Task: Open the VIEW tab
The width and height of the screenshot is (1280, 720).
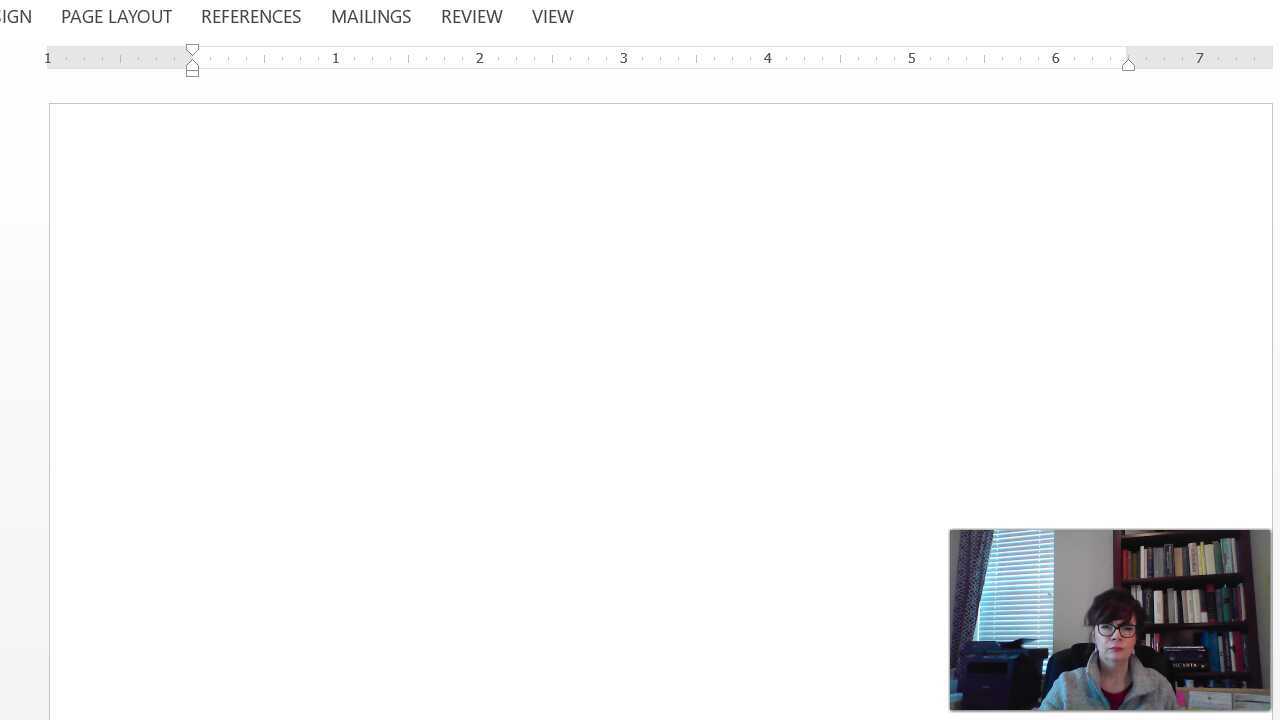Action: [x=553, y=16]
